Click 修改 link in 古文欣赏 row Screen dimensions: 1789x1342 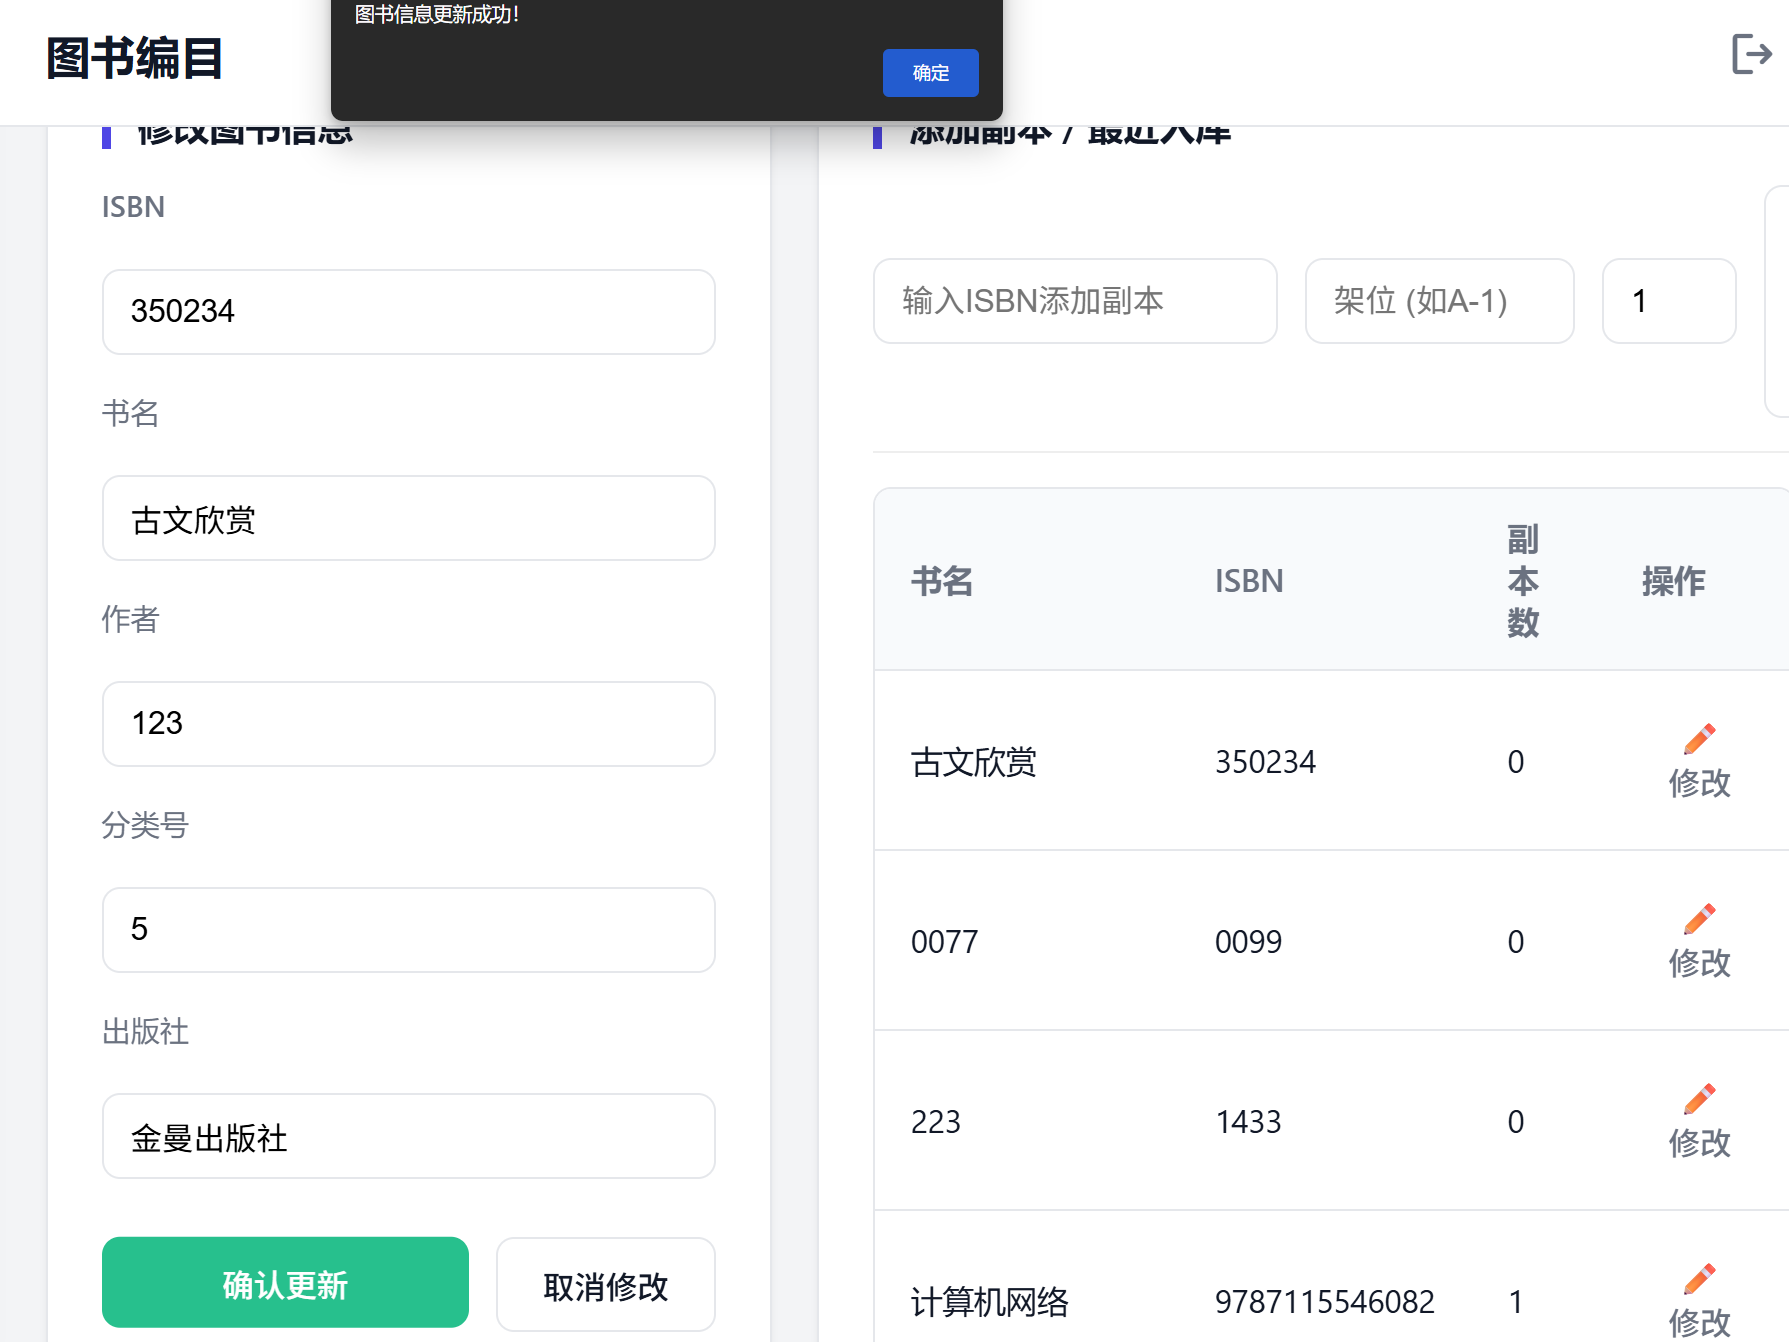1699,783
